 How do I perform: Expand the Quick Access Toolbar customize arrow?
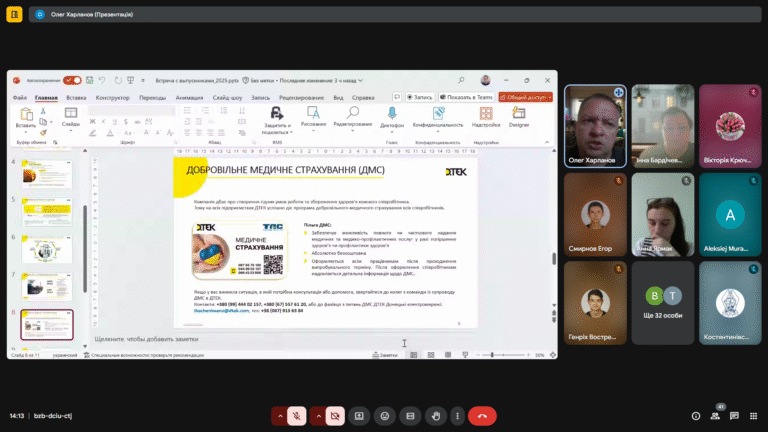click(143, 80)
